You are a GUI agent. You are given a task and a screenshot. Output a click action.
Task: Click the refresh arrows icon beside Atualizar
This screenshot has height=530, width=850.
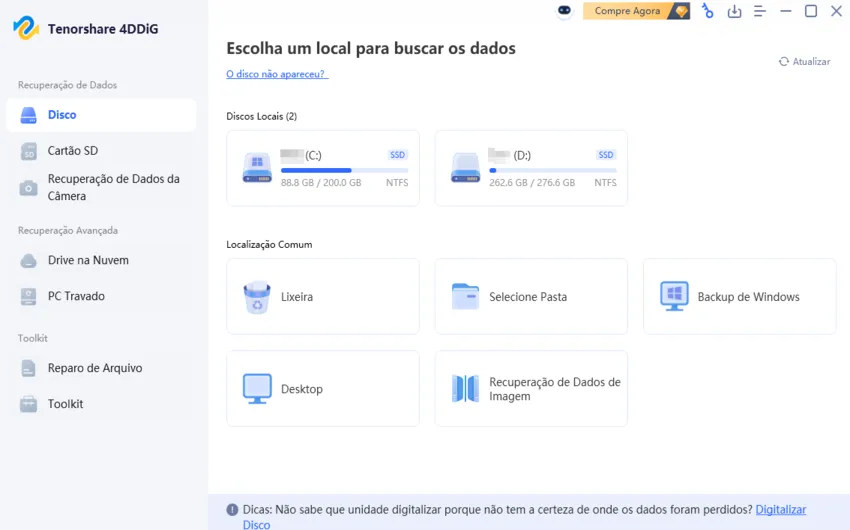(784, 62)
